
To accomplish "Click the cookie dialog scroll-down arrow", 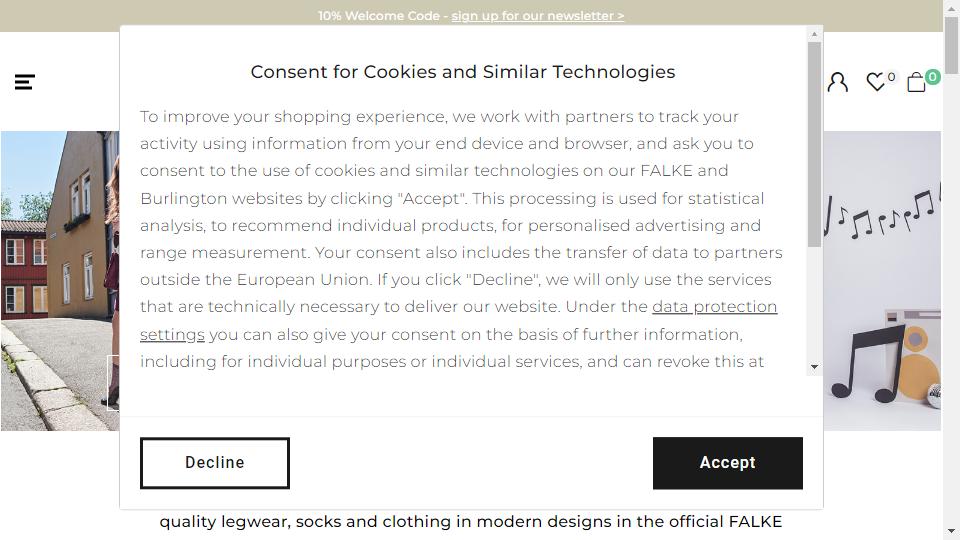I will 814,367.
